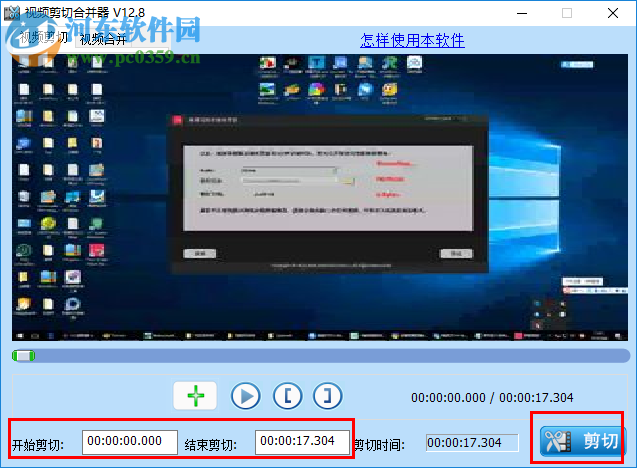Click the green plus add video button
Image resolution: width=637 pixels, height=468 pixels.
point(195,395)
